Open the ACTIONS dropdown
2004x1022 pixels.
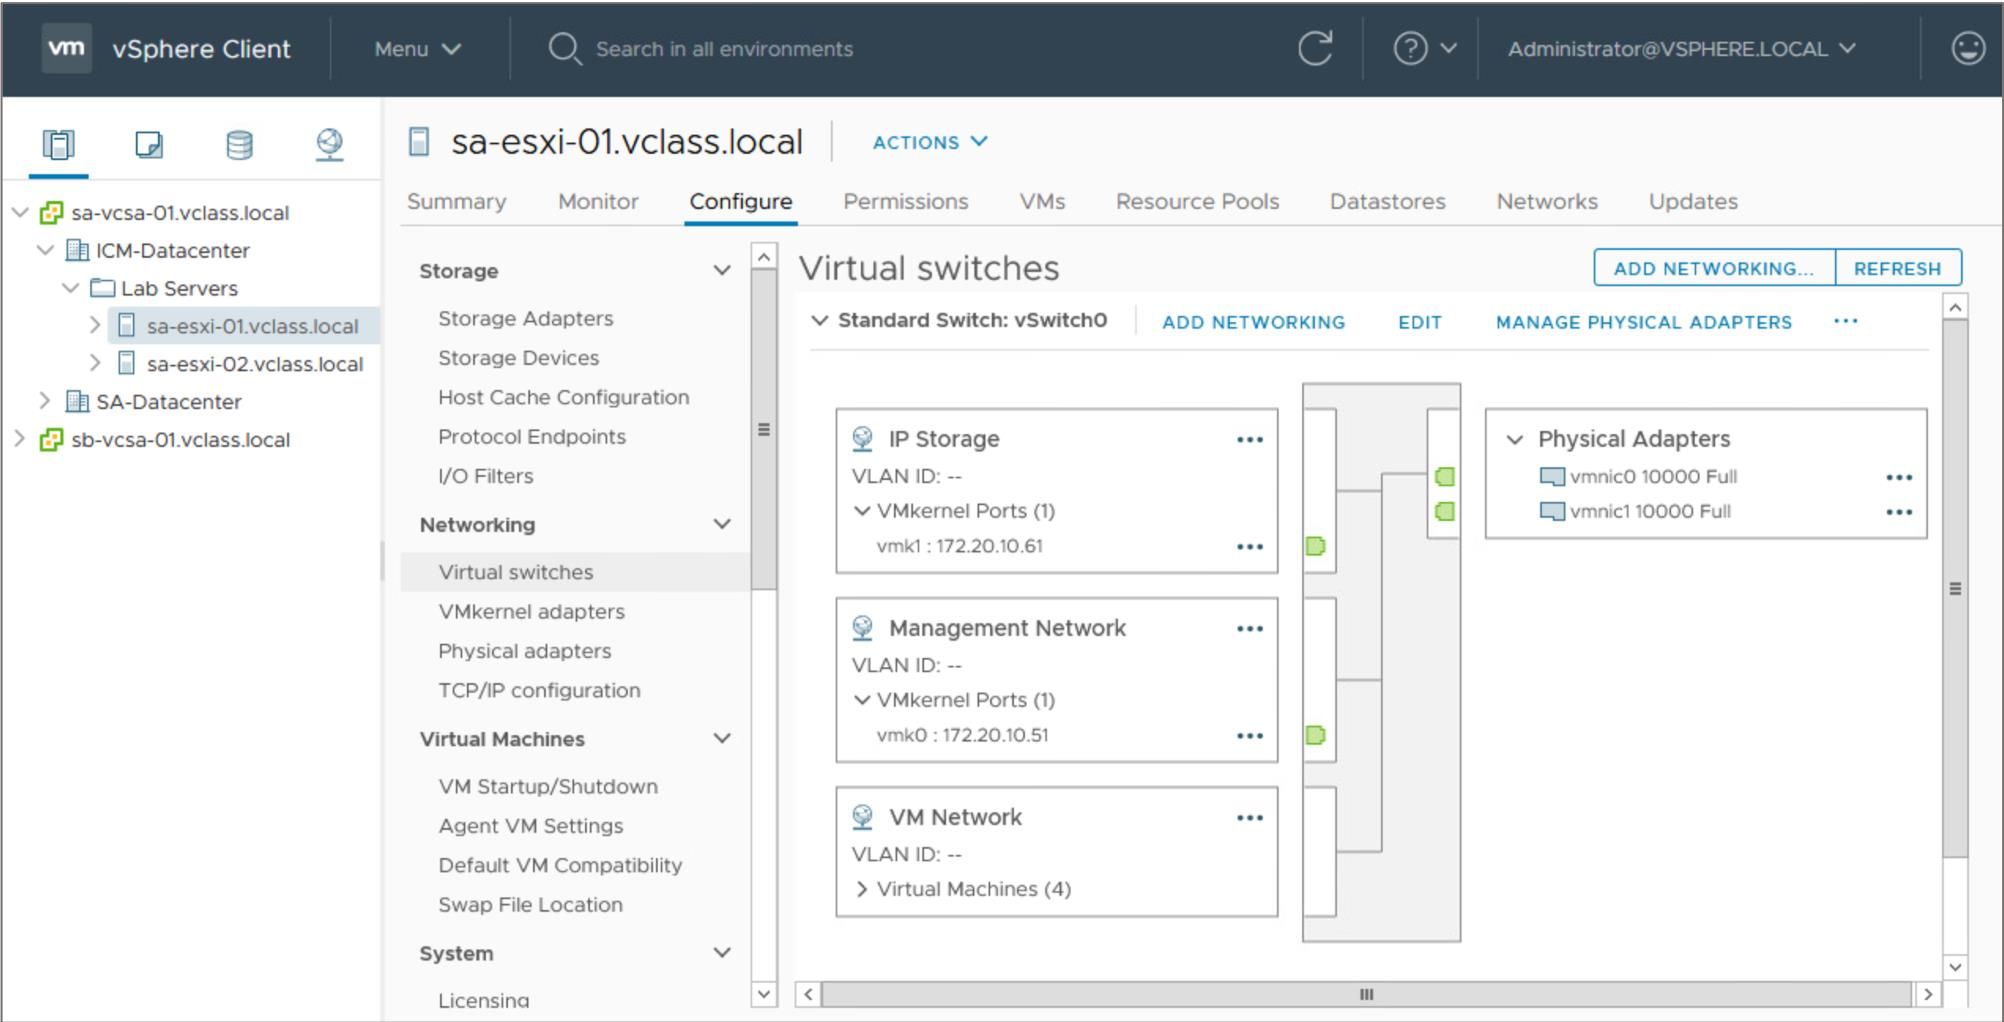click(930, 142)
